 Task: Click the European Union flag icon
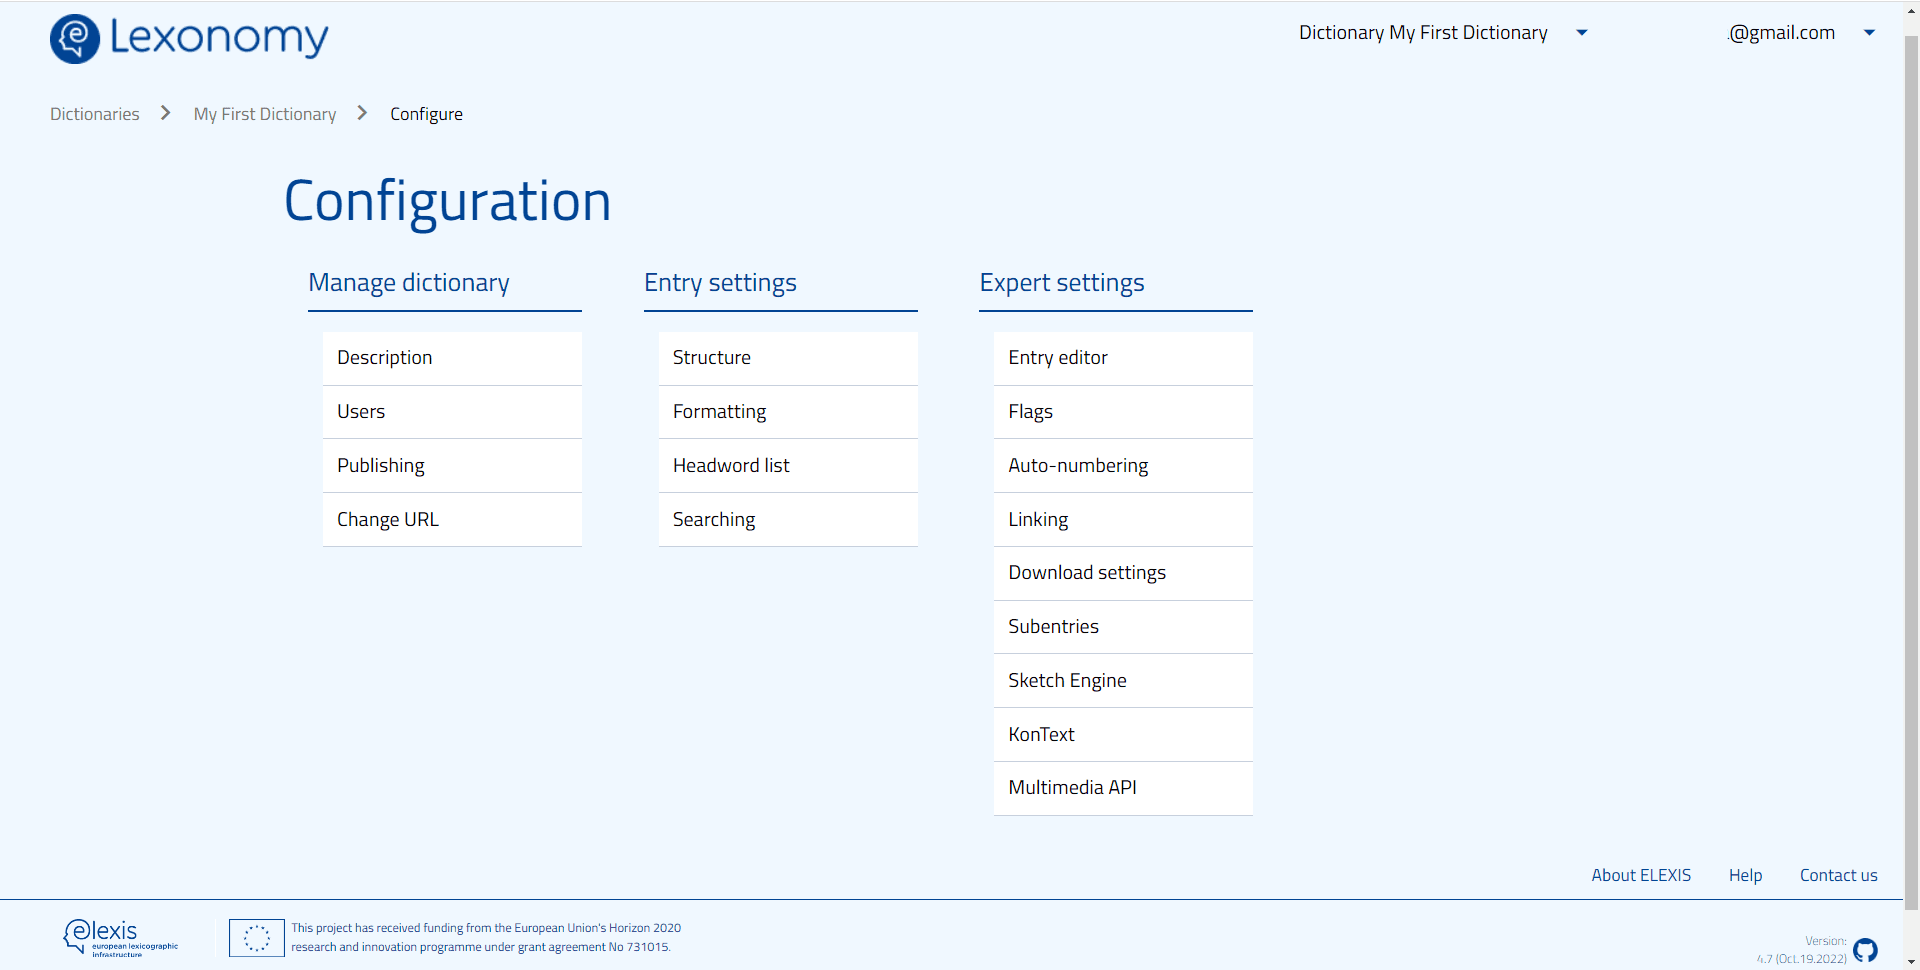point(257,938)
